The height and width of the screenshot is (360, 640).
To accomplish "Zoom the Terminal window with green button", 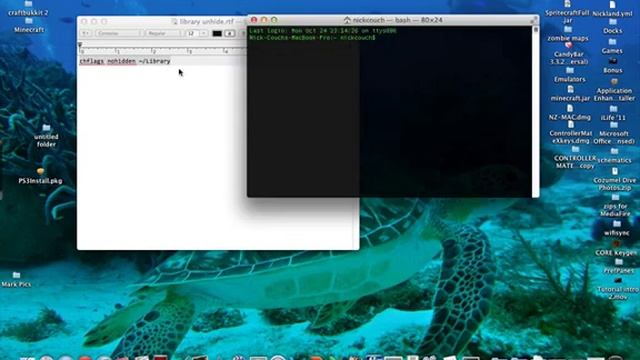I will pos(274,20).
